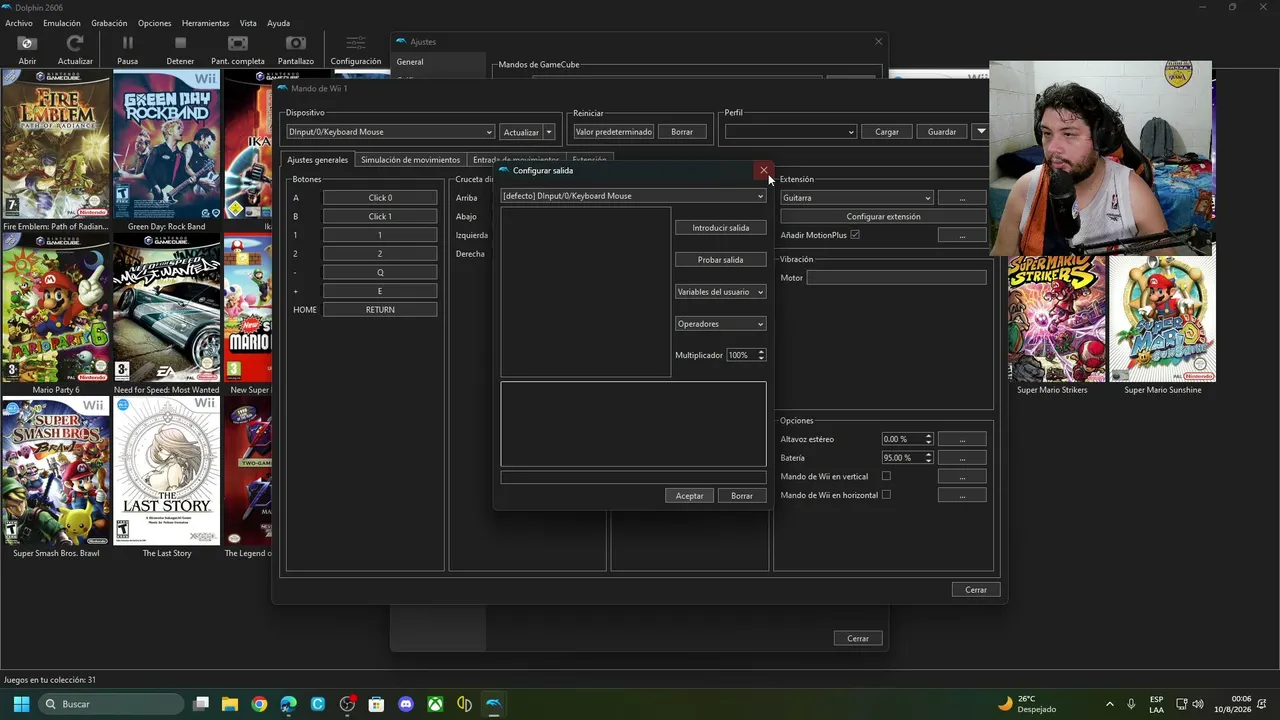Open the blue C app on taskbar

point(318,704)
